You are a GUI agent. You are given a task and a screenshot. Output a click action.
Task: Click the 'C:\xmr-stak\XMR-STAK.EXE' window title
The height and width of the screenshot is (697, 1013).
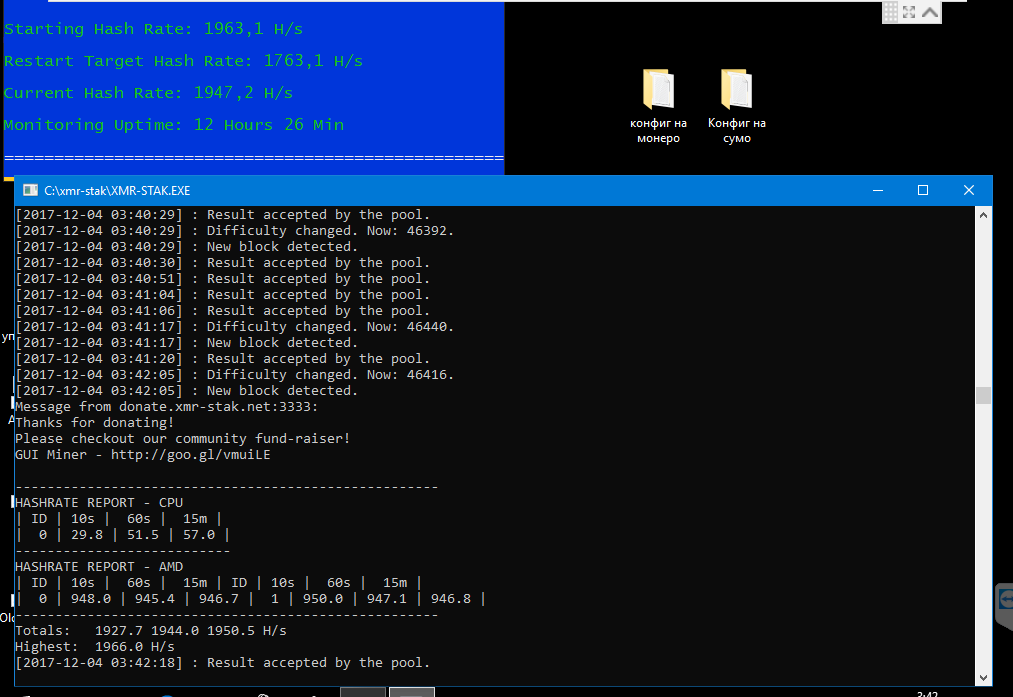(x=117, y=191)
